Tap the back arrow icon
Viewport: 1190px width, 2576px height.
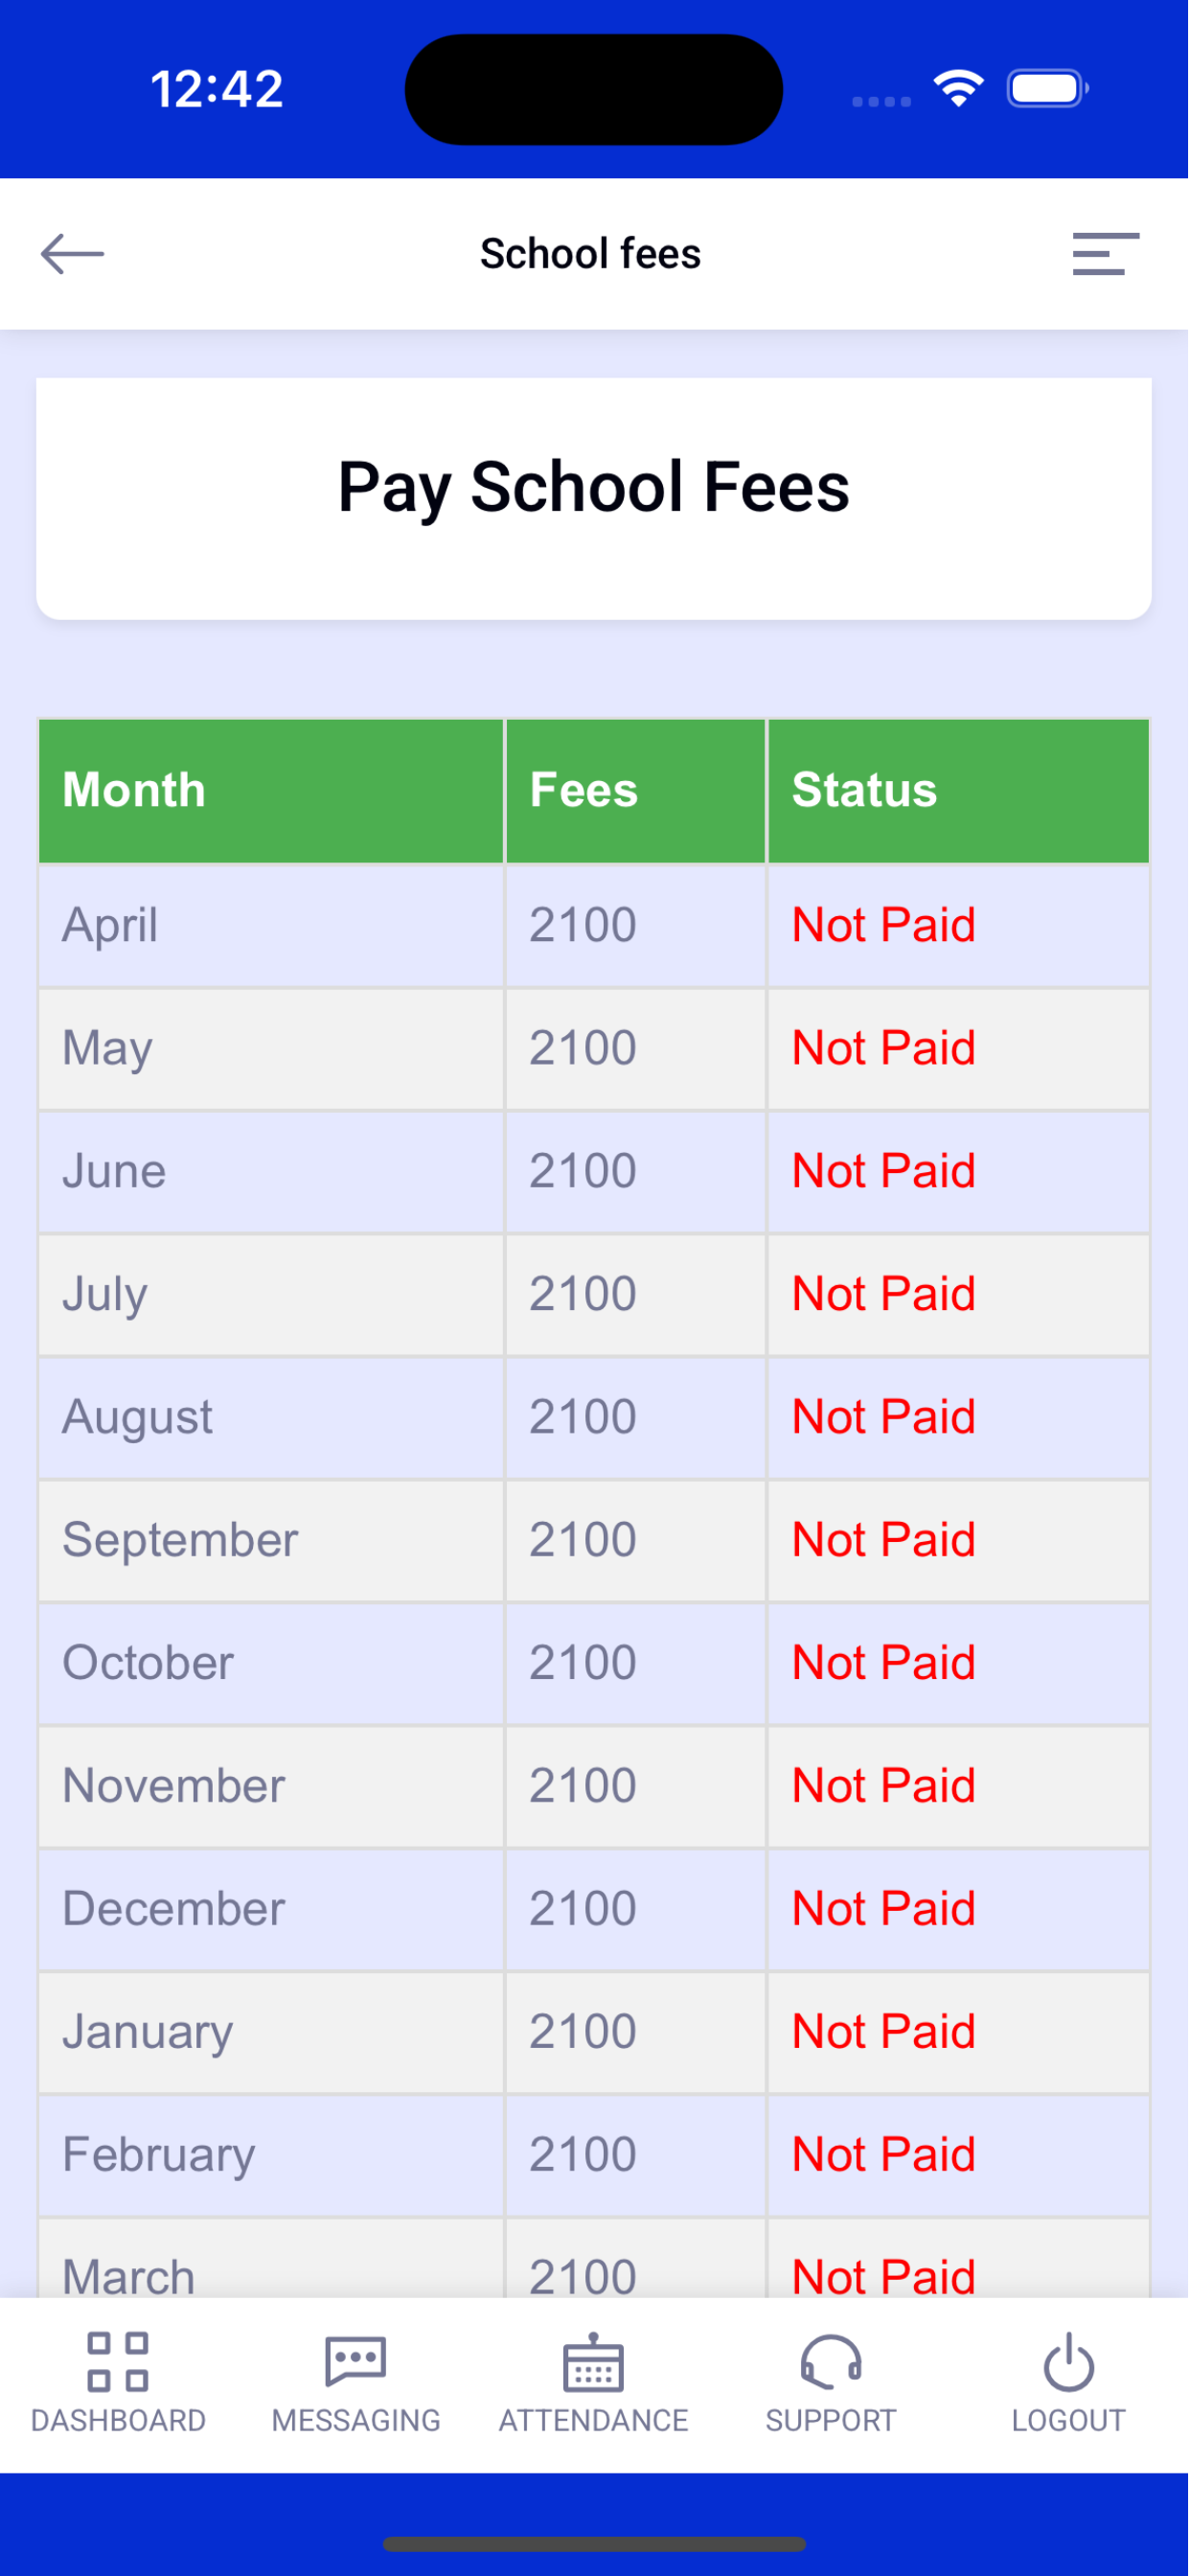72,254
